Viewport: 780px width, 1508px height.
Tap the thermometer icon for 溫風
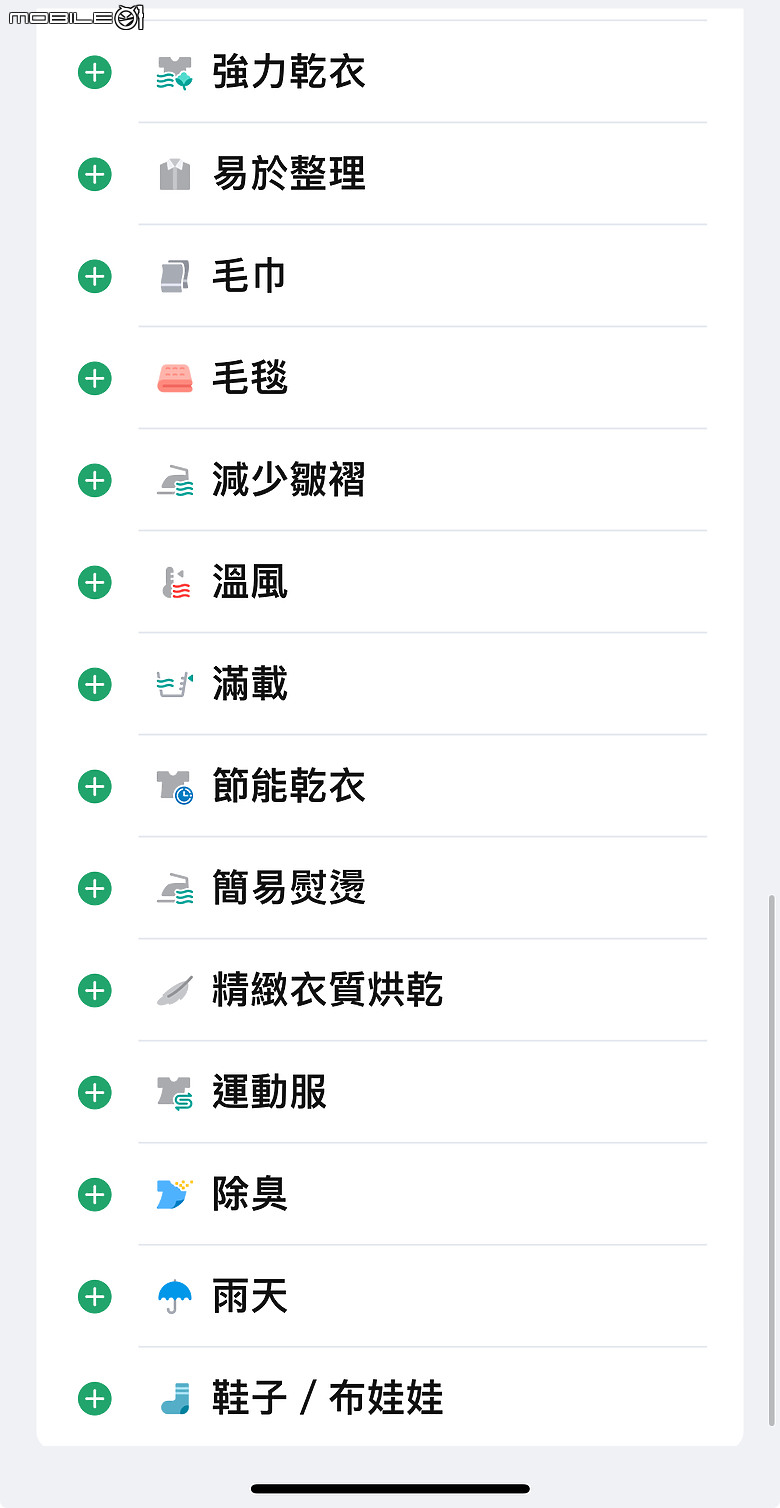(175, 583)
